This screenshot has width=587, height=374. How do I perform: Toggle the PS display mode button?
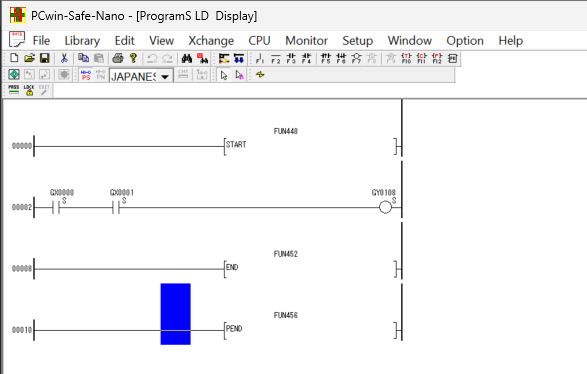tap(86, 75)
